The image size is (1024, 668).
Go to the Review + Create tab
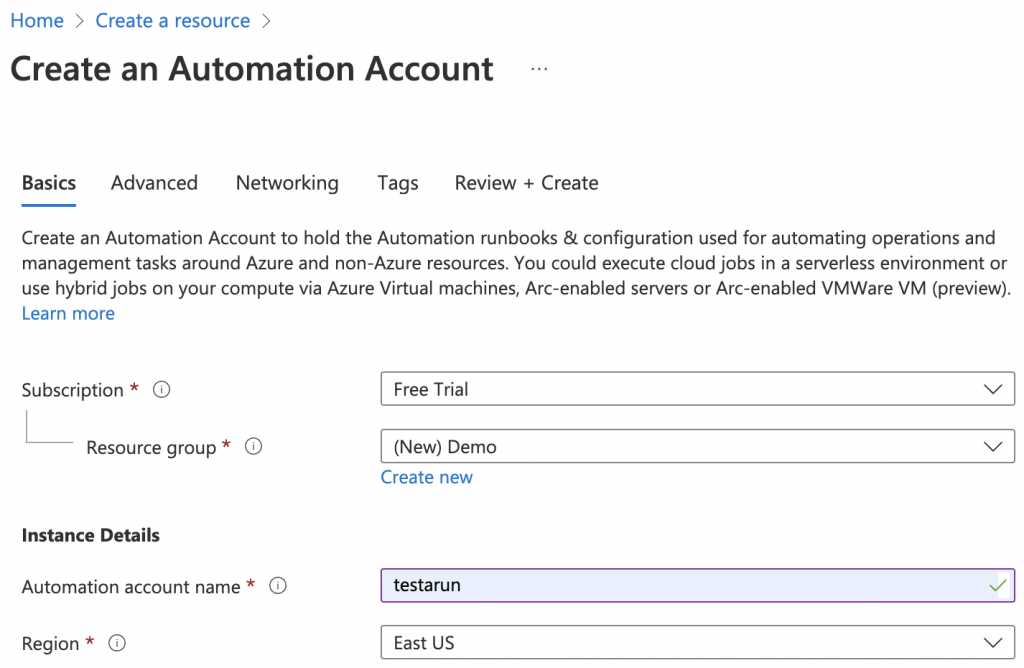526,183
